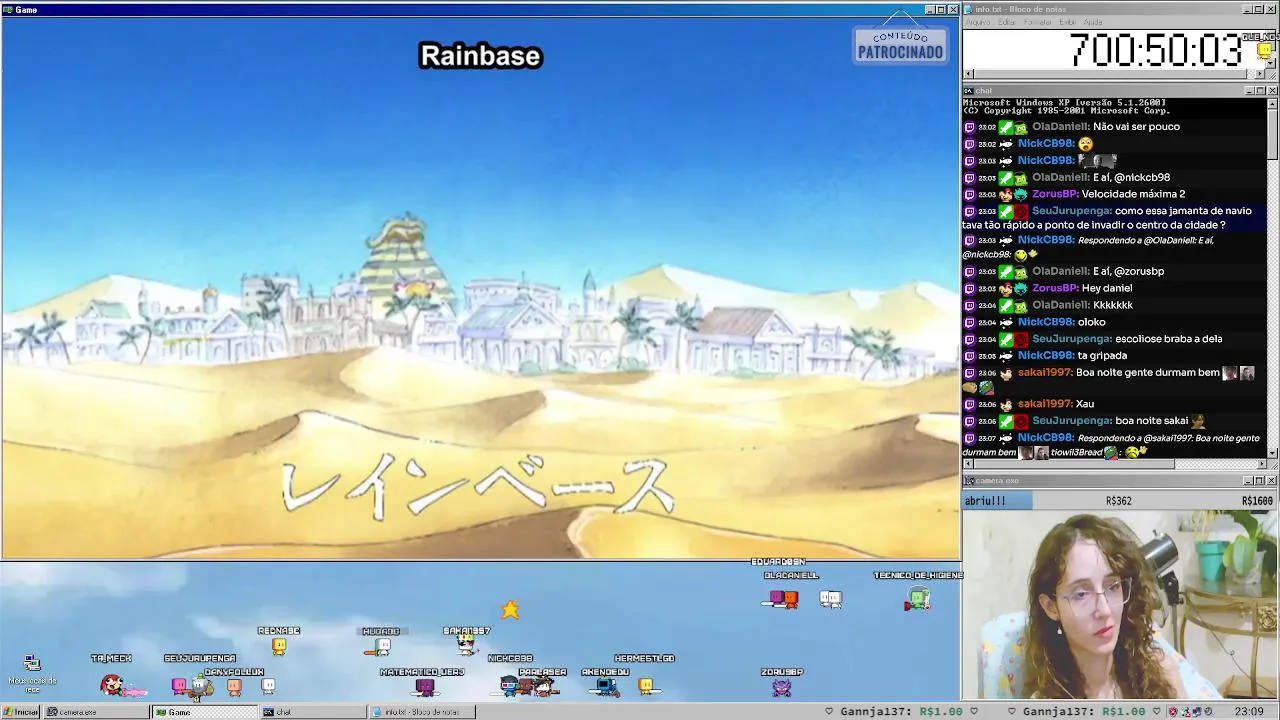
Task: Click Twitch emblem beside 'ta gripada' message
Action: 969,356
